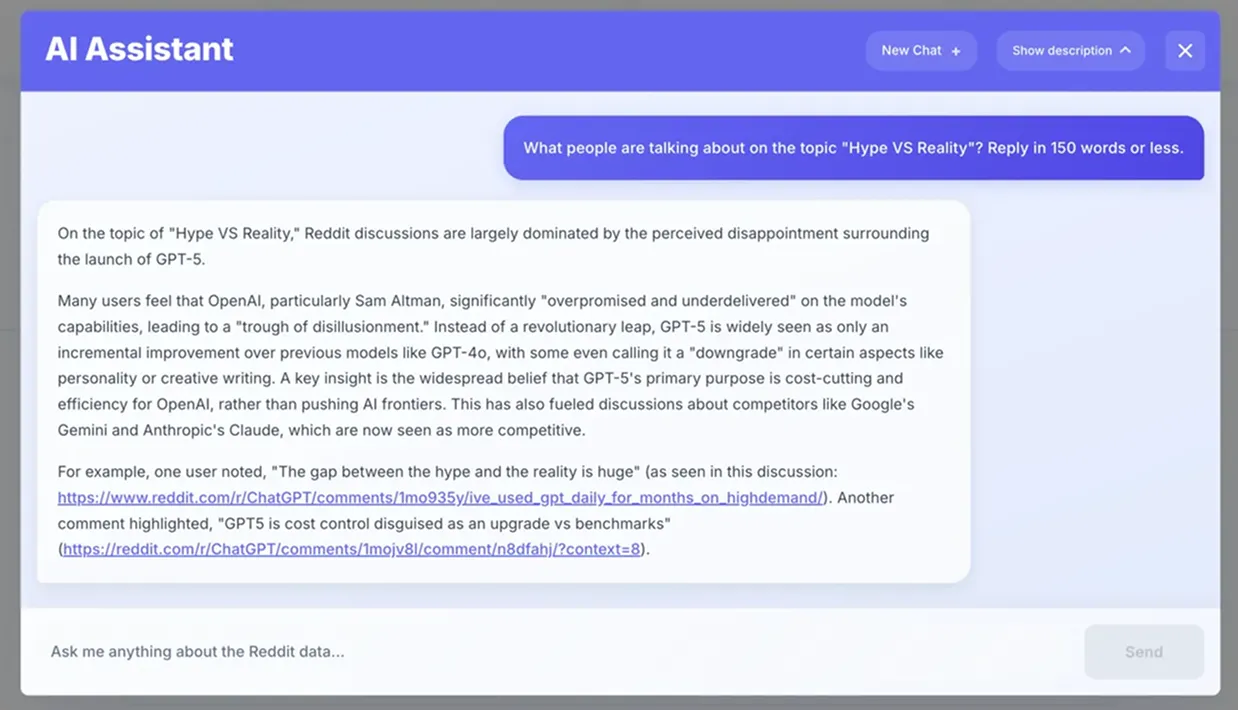
Task: Click the paragraph starting 'On the topic of'
Action: point(493,246)
